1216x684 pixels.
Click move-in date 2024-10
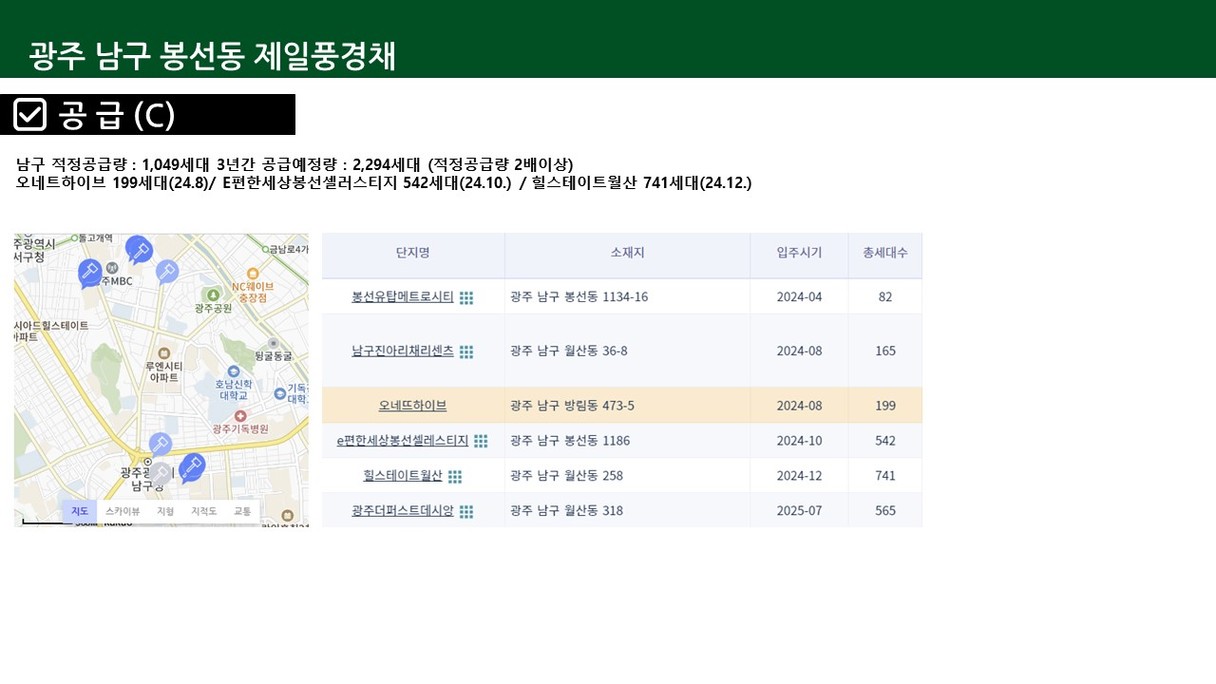[x=800, y=441]
